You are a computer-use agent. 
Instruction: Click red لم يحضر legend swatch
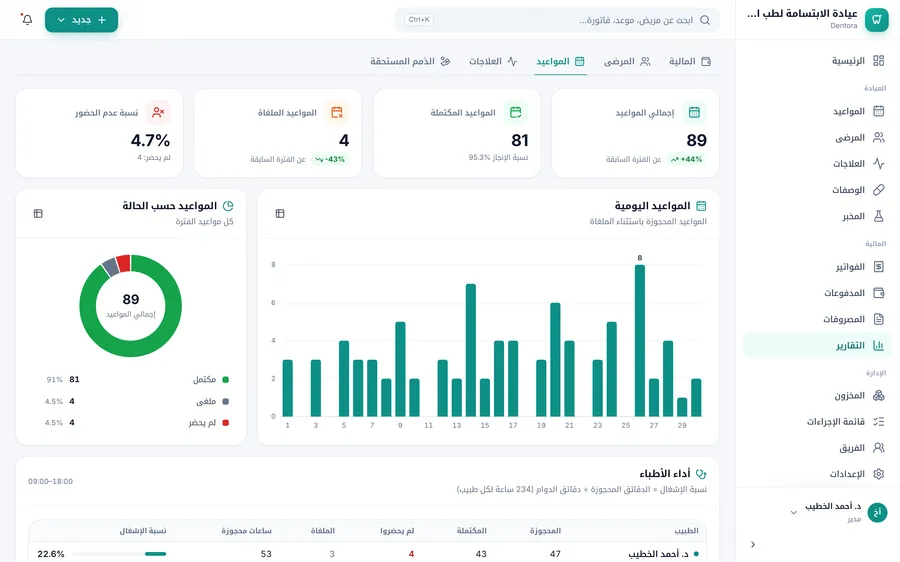pos(226,423)
